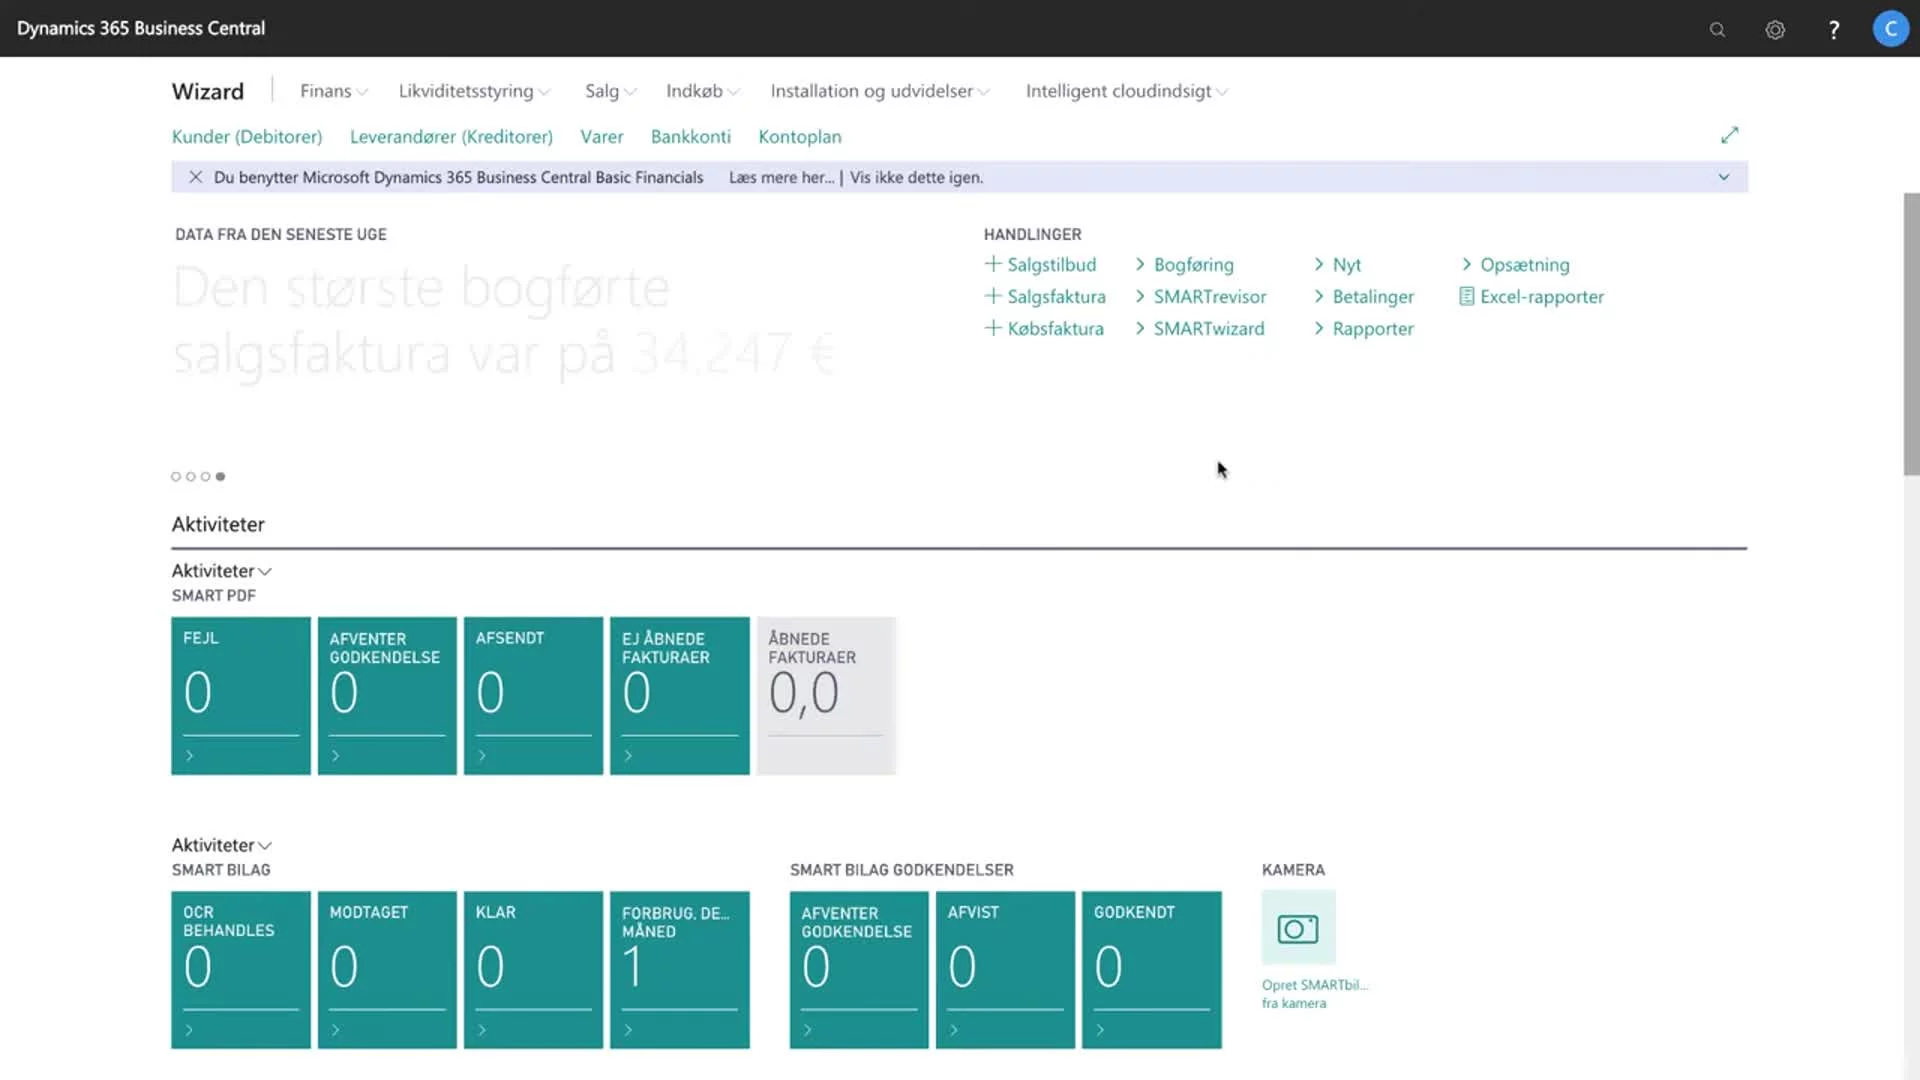Click the vertical page scrollbar
This screenshot has width=1920, height=1080.
1911,335
